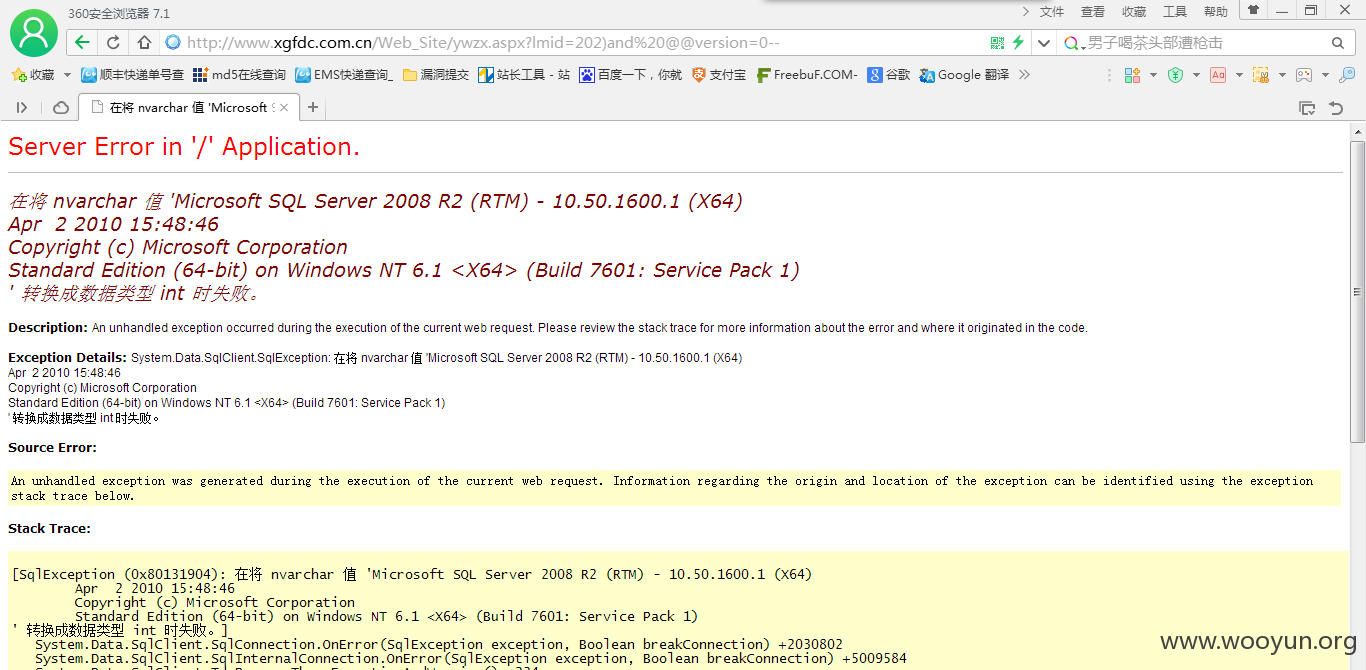Expand dropdown beside extensions grid icon
Viewport: 1366px width, 670px height.
click(x=1153, y=75)
